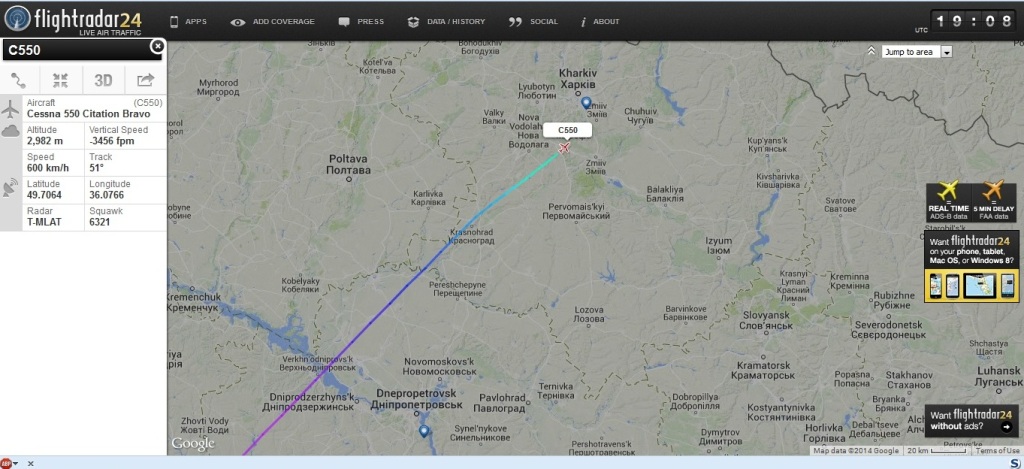The height and width of the screenshot is (469, 1024).
Task: Click the Flightradar24 without ads banner
Action: [971, 421]
